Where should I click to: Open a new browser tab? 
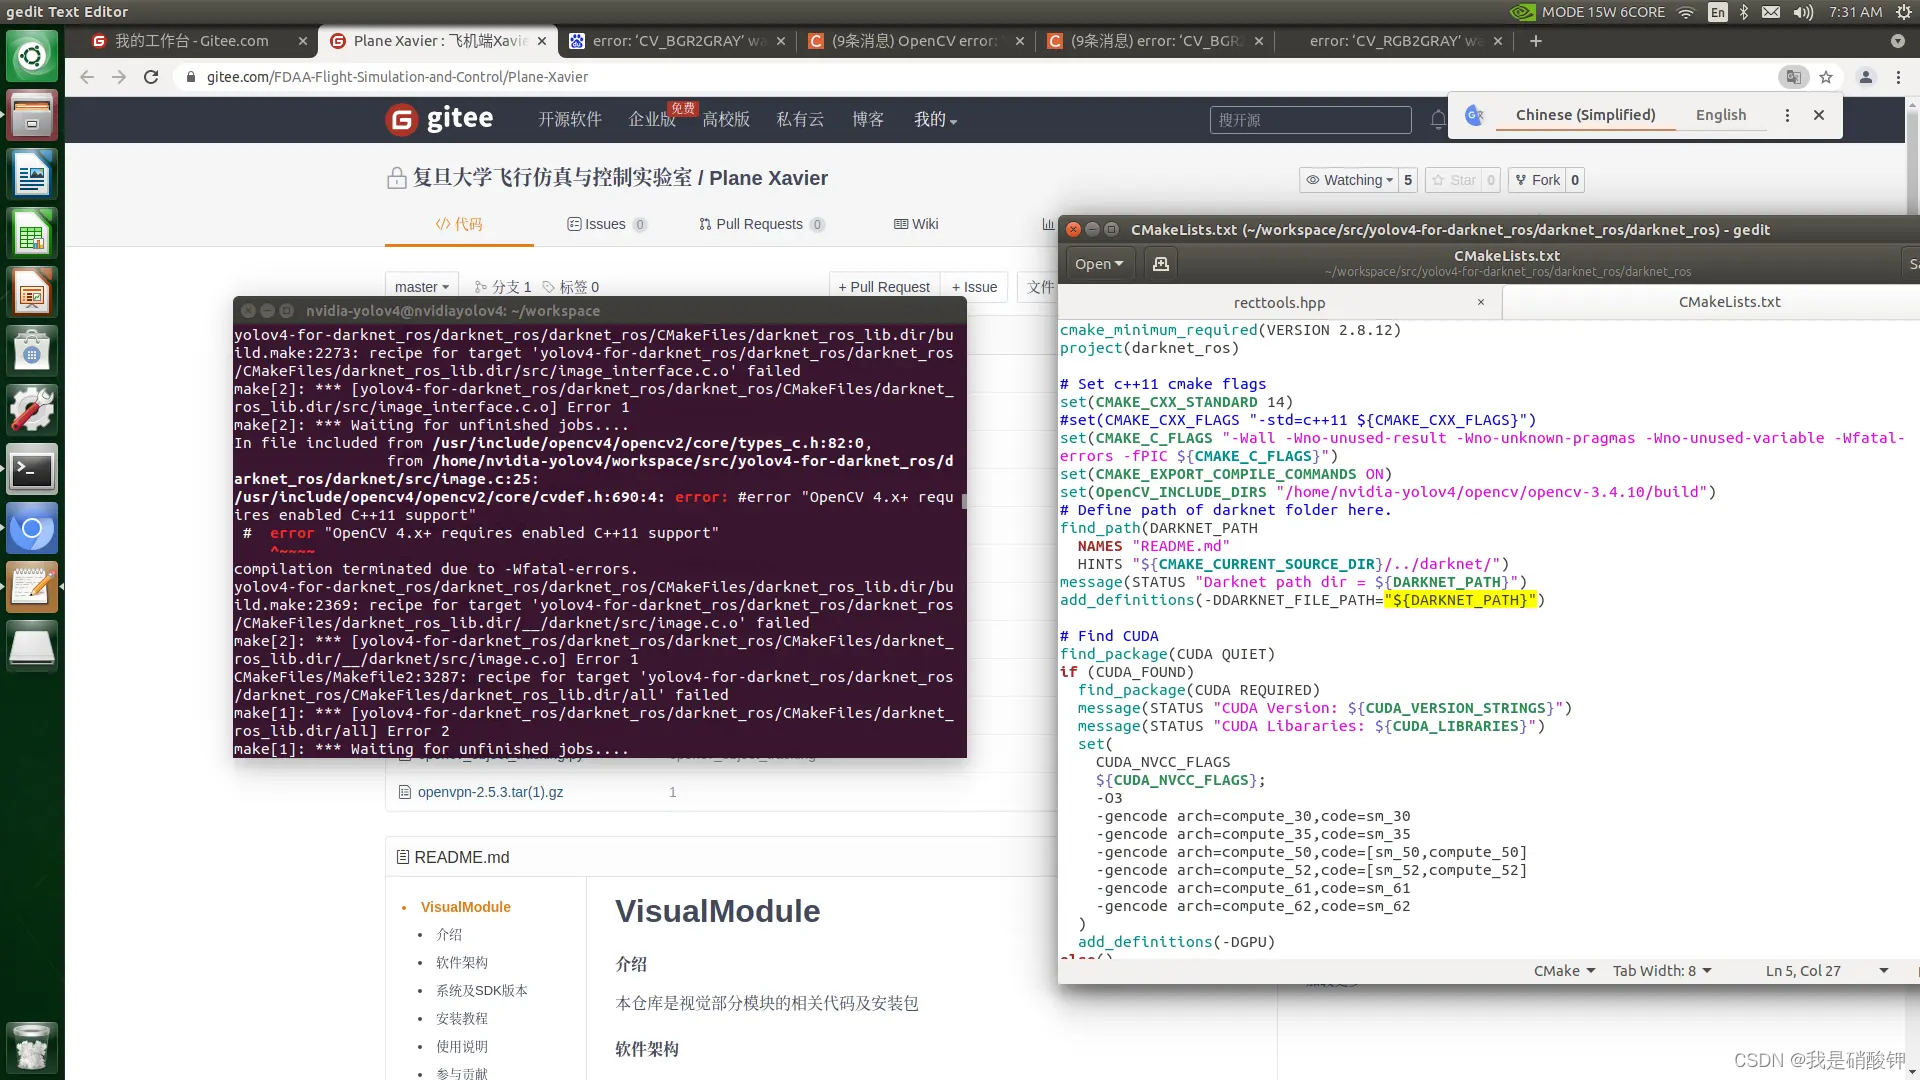click(x=1536, y=41)
